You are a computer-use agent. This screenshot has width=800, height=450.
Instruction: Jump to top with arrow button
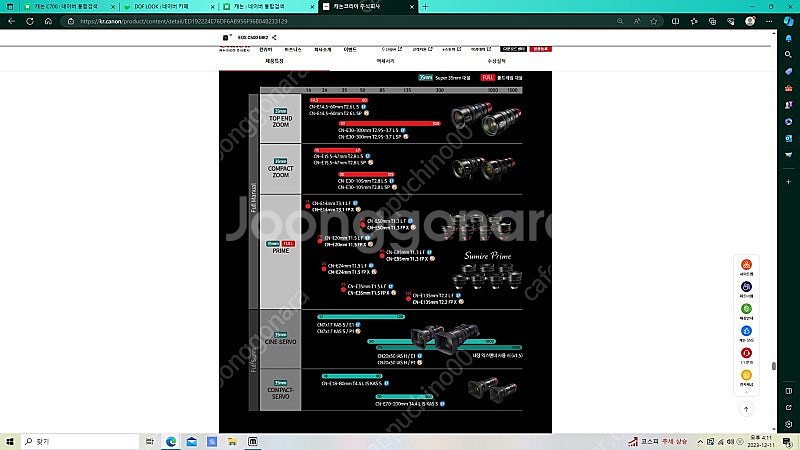tap(746, 409)
